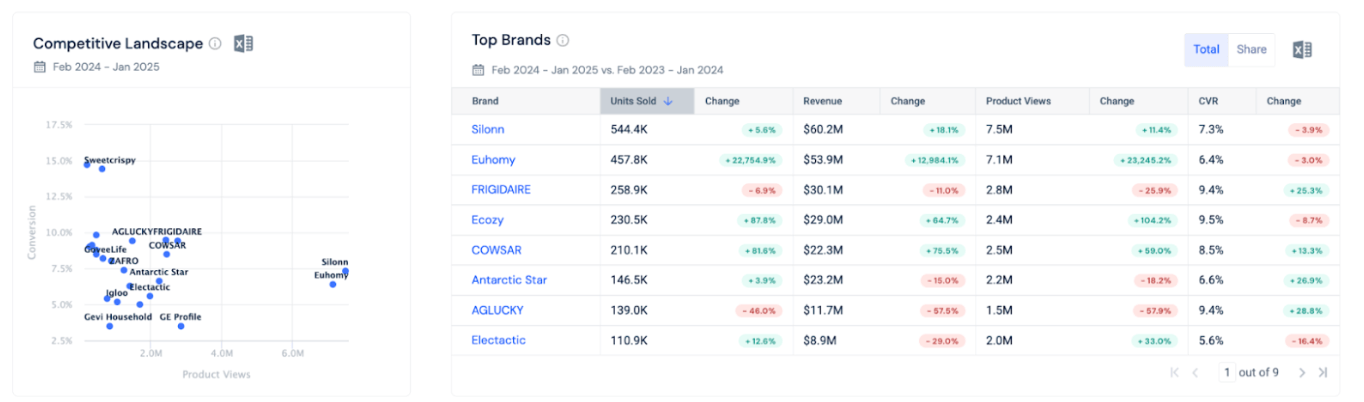1364x402 pixels.
Task: Export Competitive Landscape chart to Excel
Action: [243, 43]
